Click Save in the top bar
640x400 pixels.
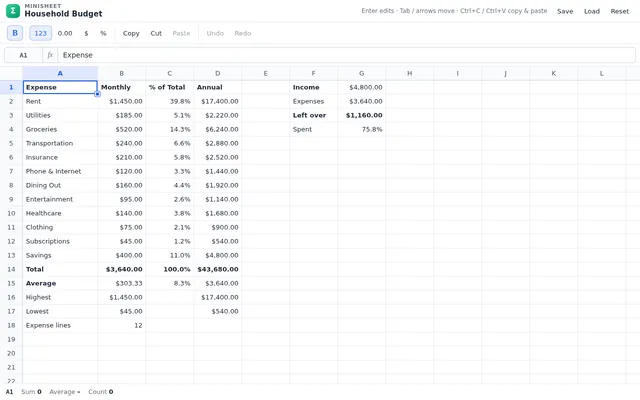pyautogui.click(x=565, y=11)
